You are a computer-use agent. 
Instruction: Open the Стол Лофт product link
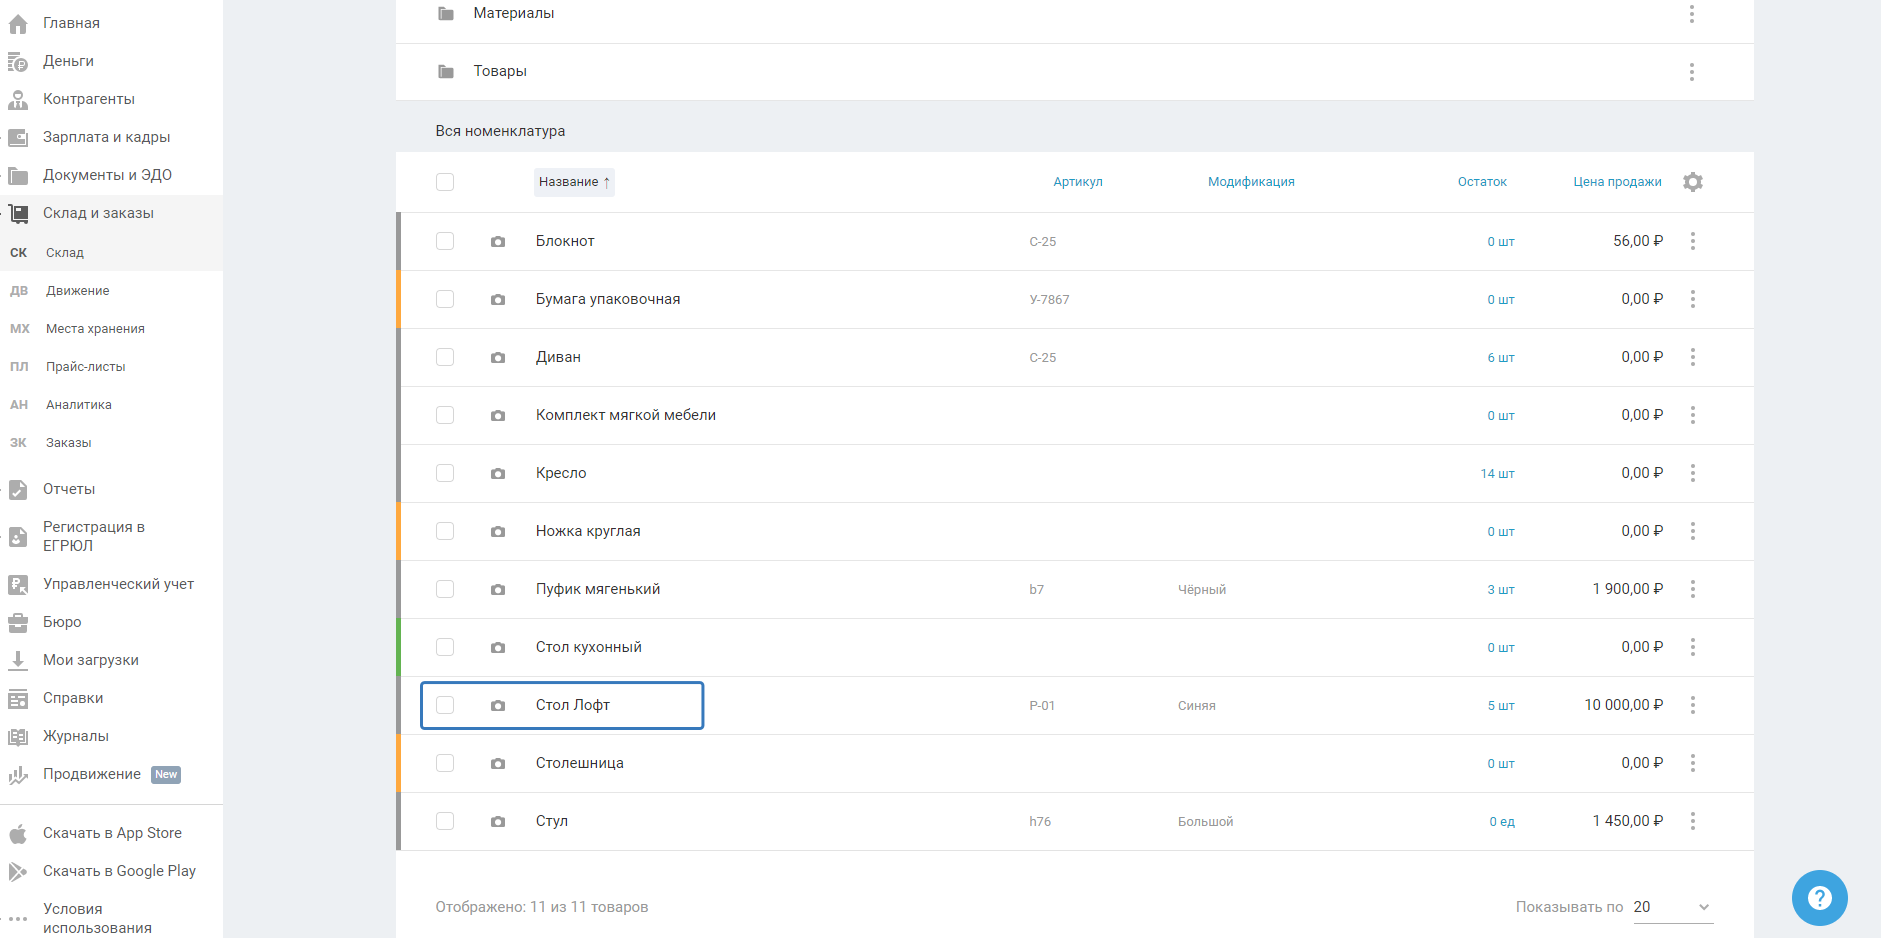[x=573, y=705]
